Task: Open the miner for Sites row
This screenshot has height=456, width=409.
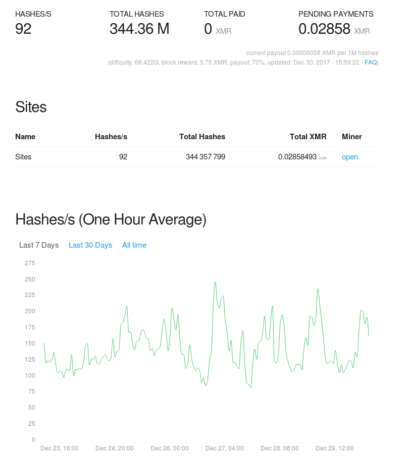Action: 350,157
